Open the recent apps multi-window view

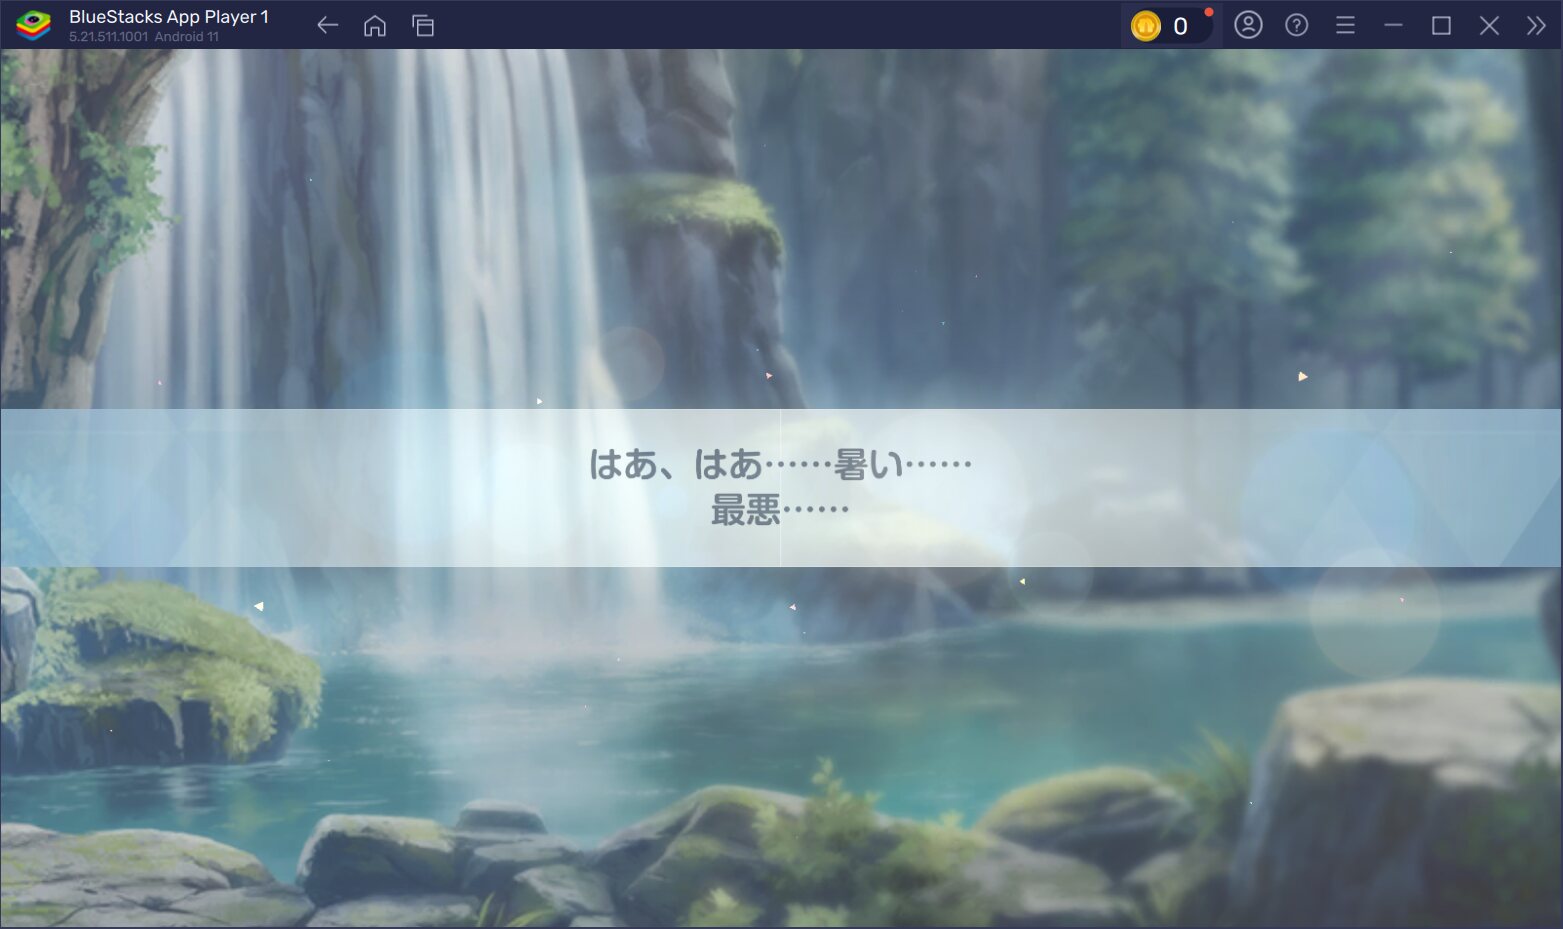(423, 26)
